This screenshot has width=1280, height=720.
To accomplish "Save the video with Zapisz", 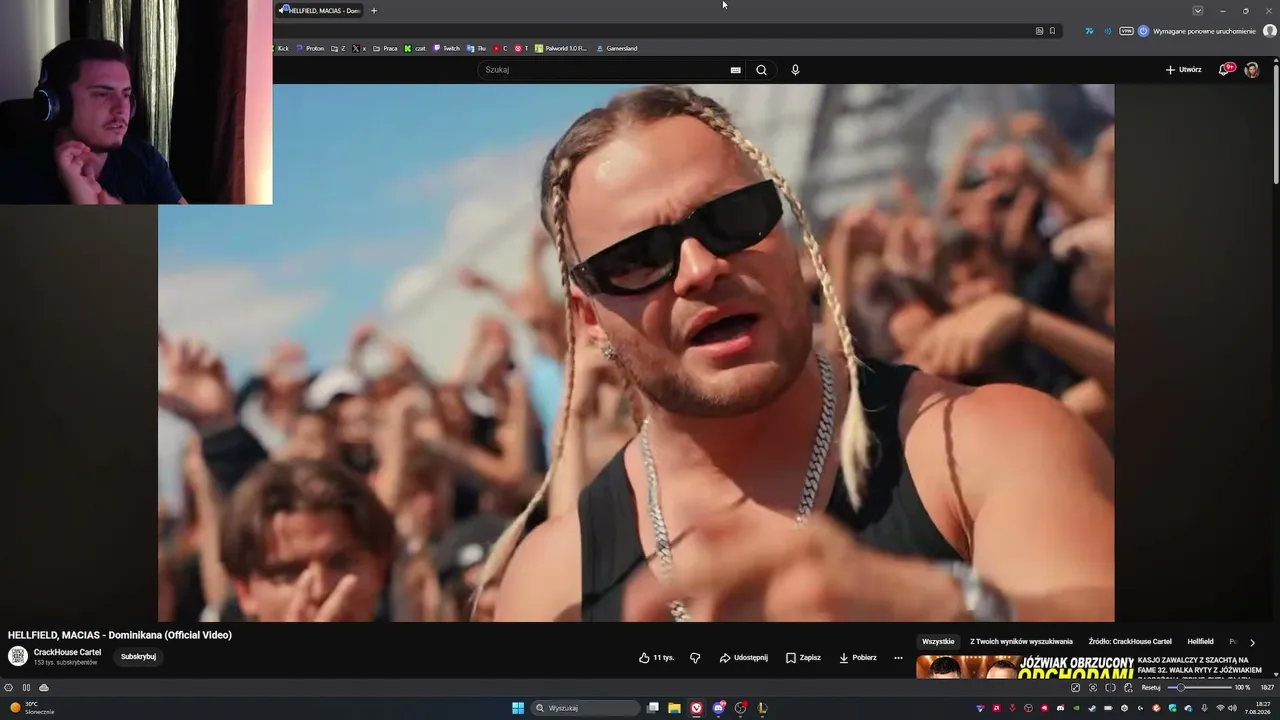I will pos(803,658).
